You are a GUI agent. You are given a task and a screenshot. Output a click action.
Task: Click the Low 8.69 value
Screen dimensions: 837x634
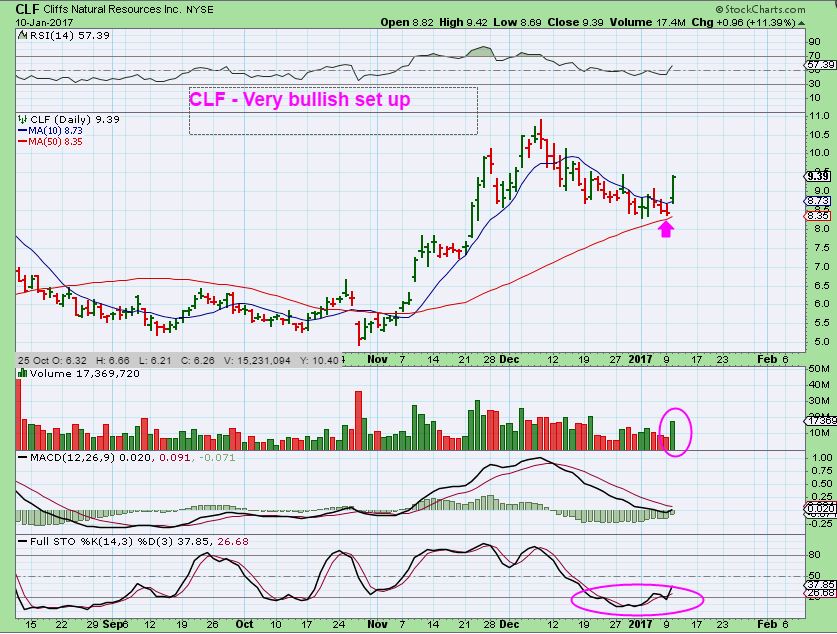[x=517, y=22]
